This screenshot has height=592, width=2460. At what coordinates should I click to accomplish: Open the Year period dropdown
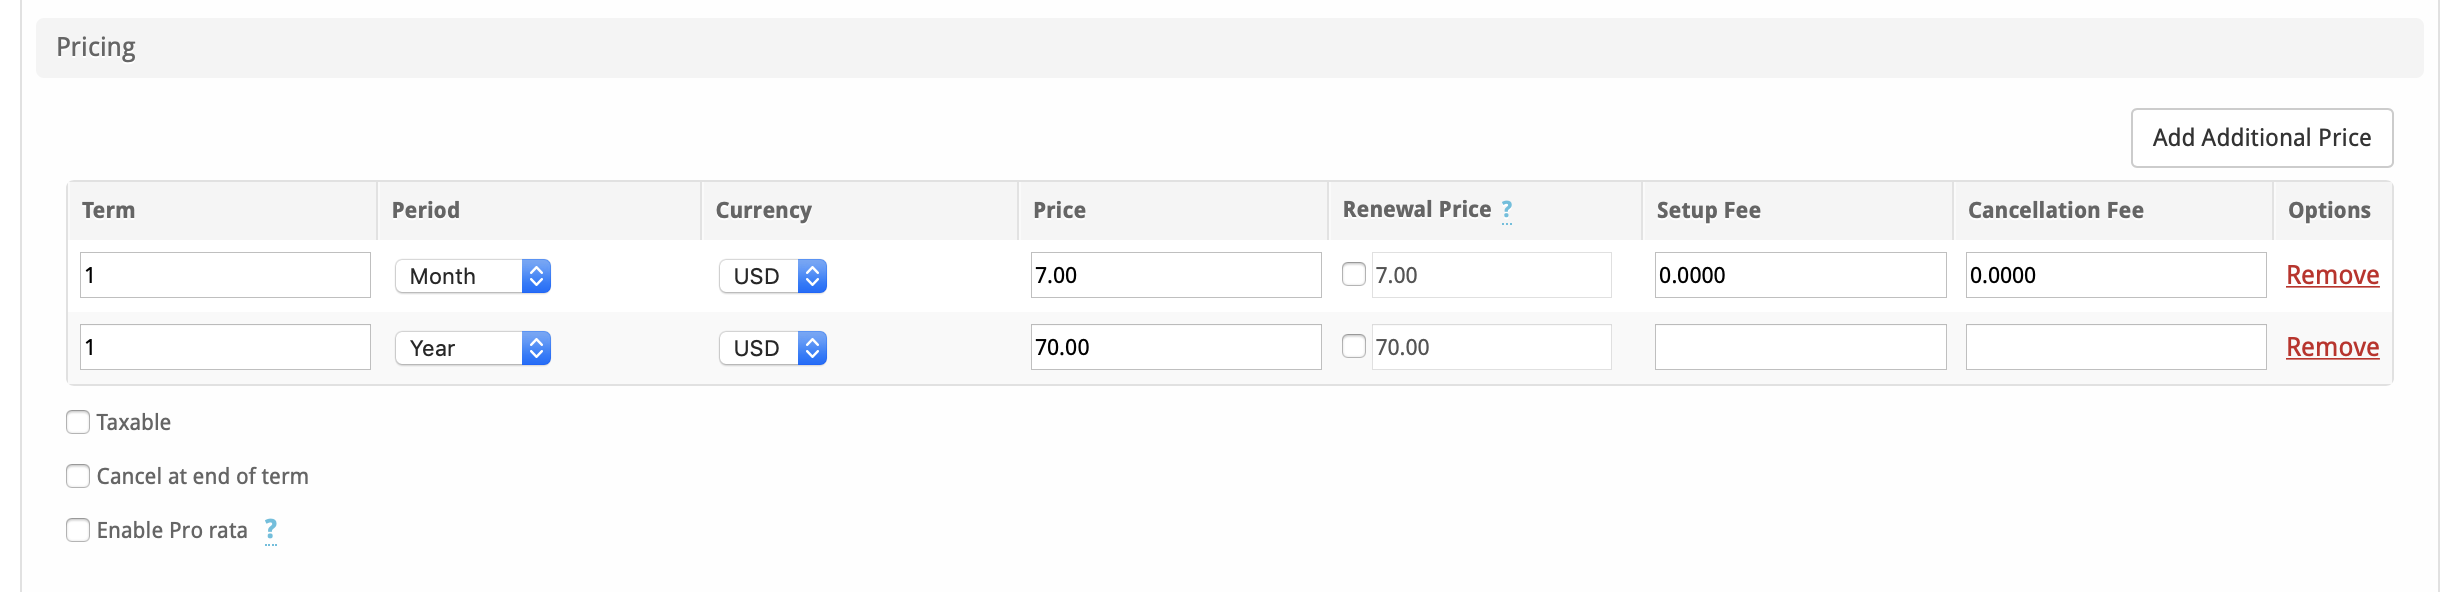pos(473,348)
